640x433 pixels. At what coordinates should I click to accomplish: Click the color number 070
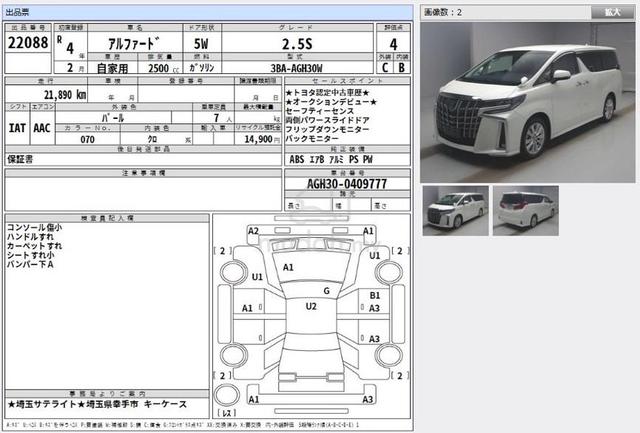click(x=87, y=140)
